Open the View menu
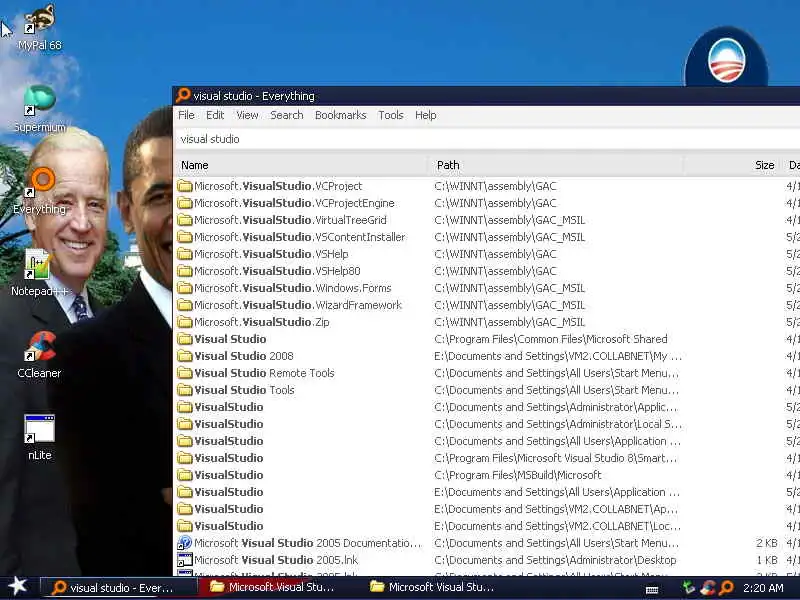Viewport: 800px width, 600px height. pyautogui.click(x=247, y=115)
